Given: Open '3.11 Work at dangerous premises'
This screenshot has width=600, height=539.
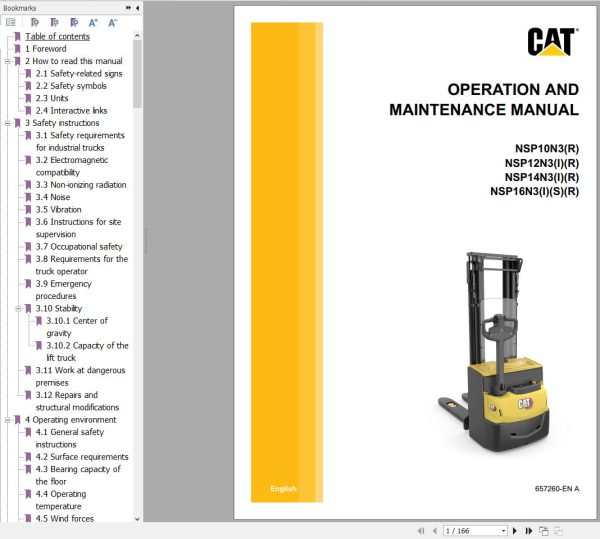Looking at the screenshot, I should [80, 376].
